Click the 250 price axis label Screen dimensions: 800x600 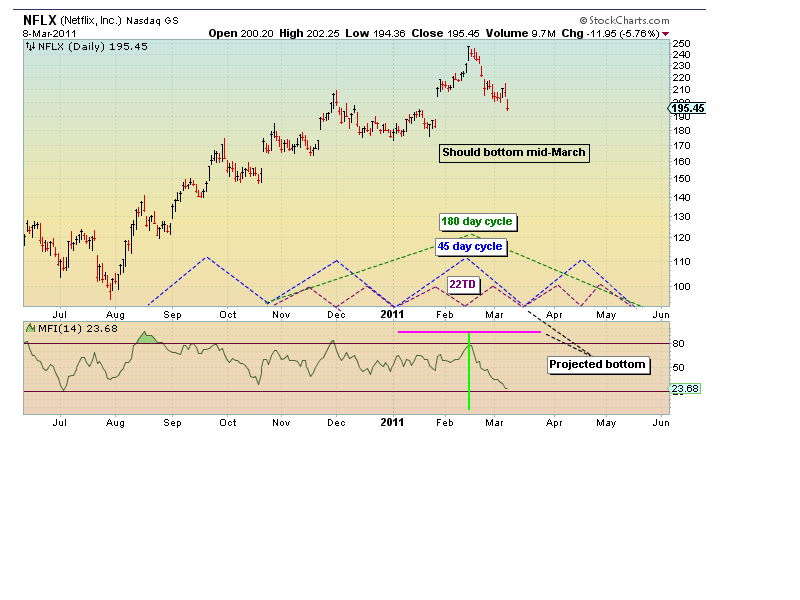click(x=681, y=44)
